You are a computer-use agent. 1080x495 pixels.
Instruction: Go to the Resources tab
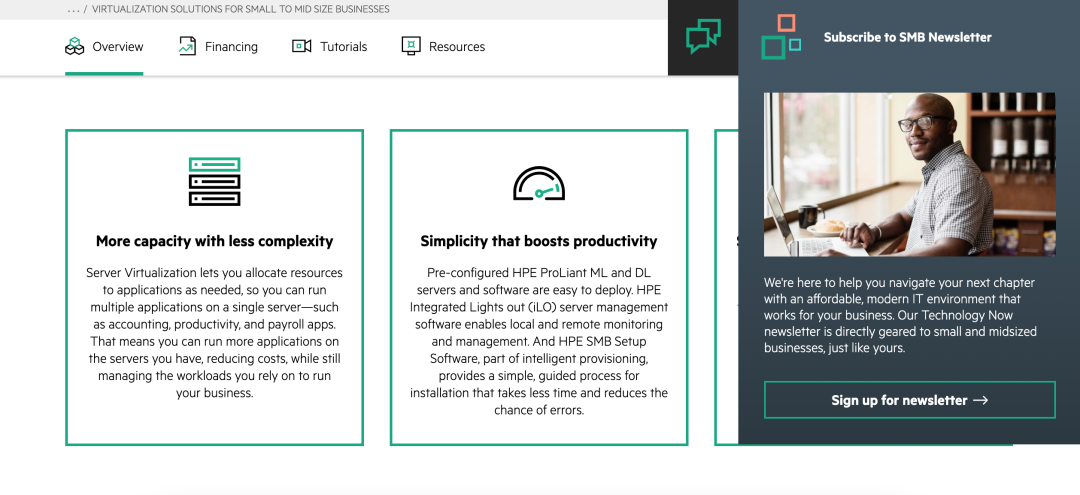tap(443, 47)
